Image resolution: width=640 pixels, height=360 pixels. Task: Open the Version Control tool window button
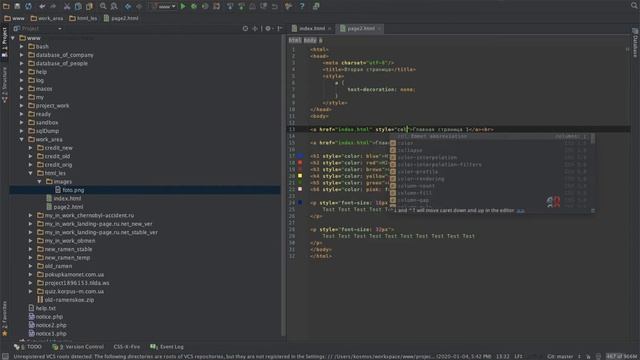click(x=78, y=347)
